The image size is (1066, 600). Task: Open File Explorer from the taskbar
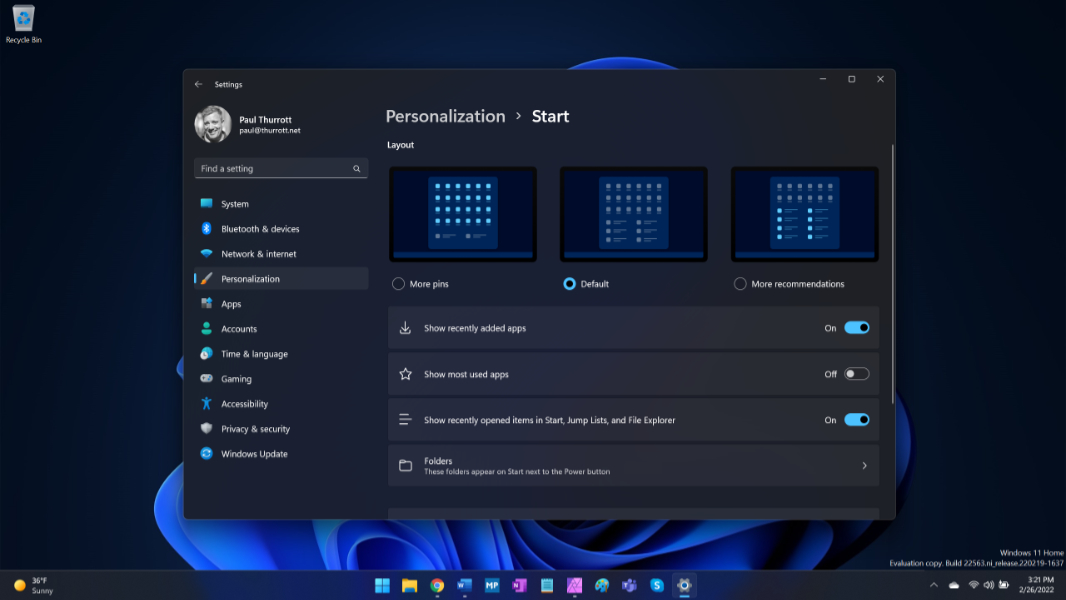pos(409,586)
